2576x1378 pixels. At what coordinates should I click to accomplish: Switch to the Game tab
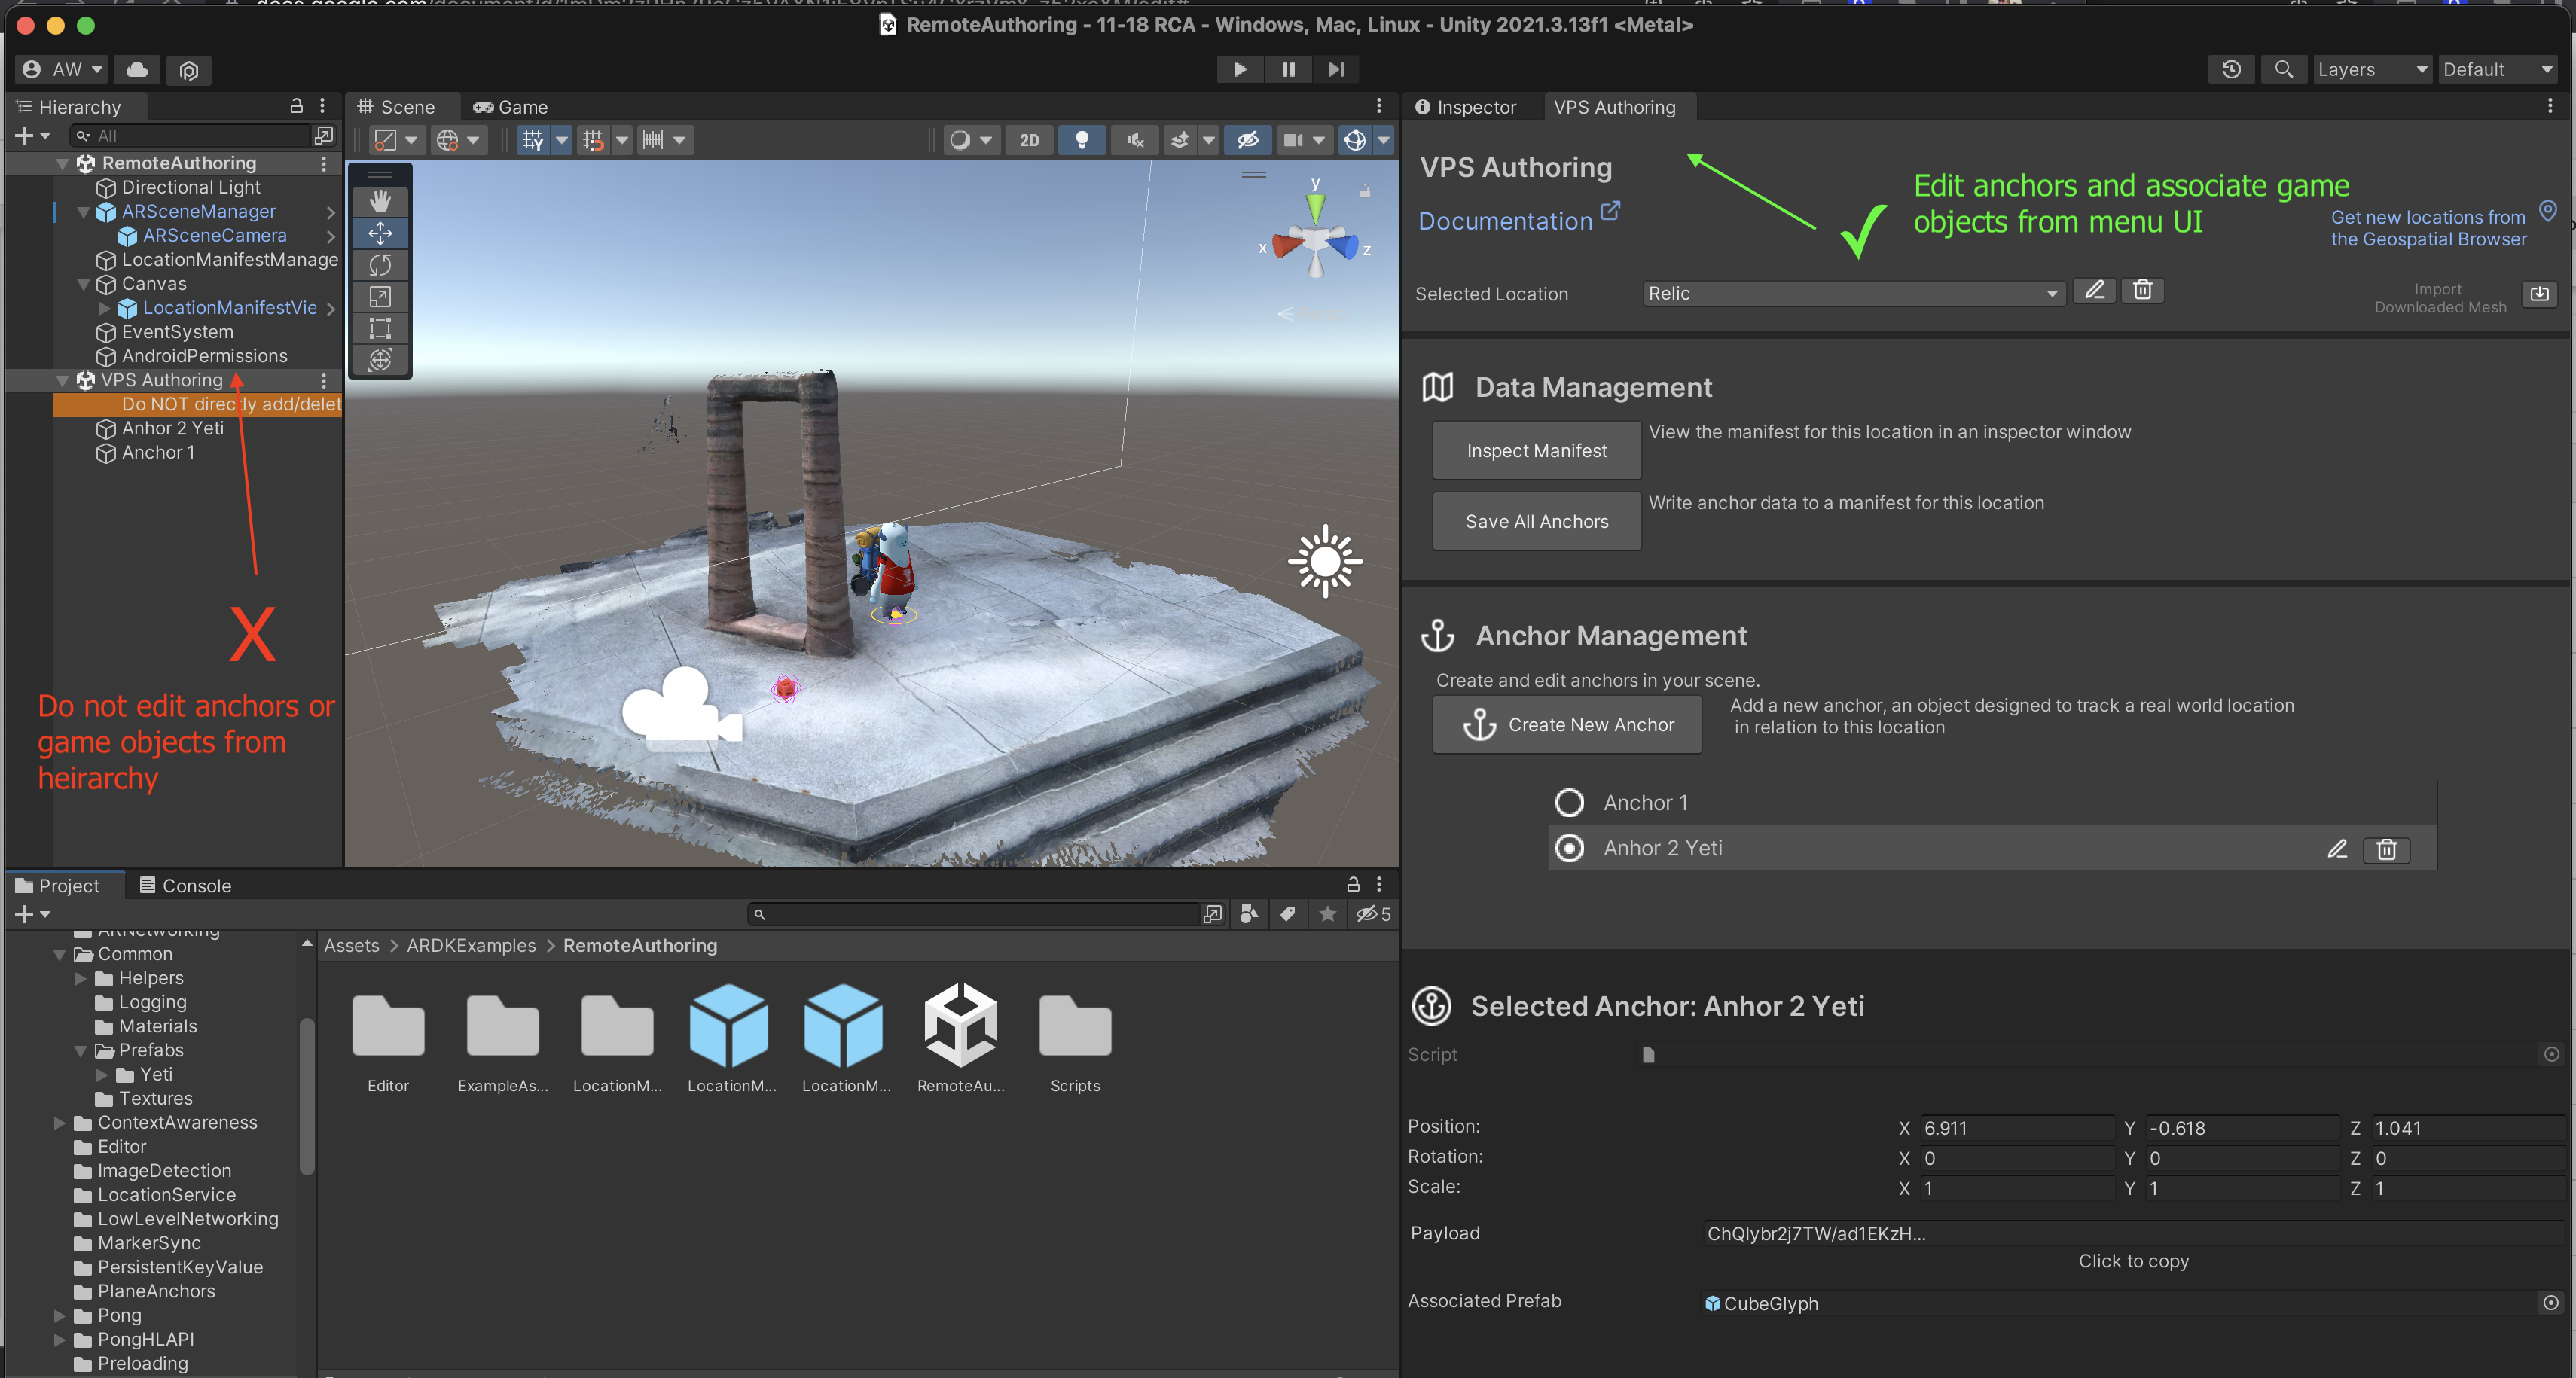pyautogui.click(x=510, y=107)
